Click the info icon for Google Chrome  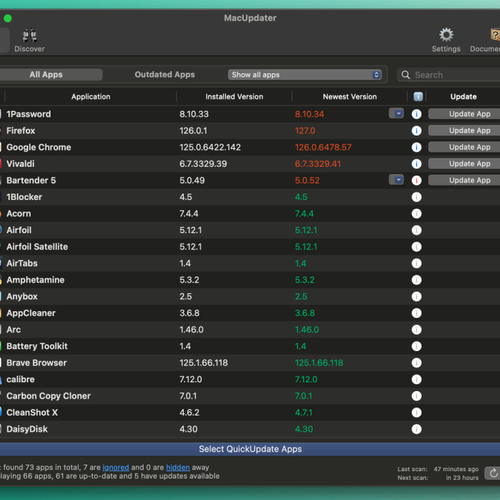(x=416, y=147)
